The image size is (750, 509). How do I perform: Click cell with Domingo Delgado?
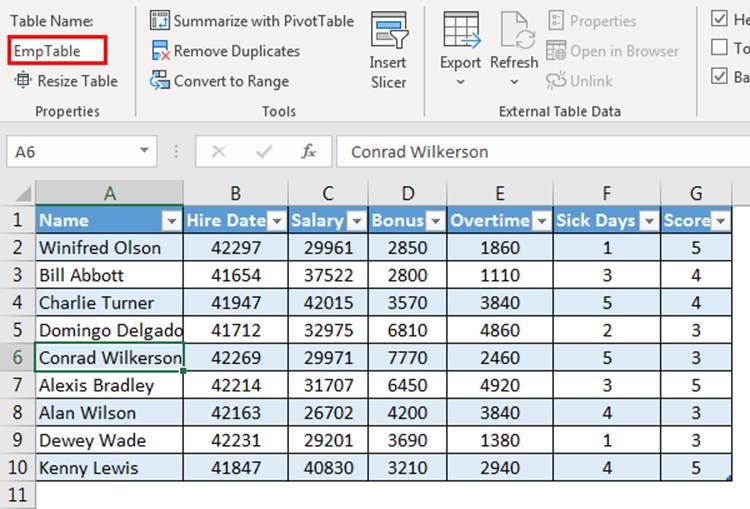click(x=110, y=330)
